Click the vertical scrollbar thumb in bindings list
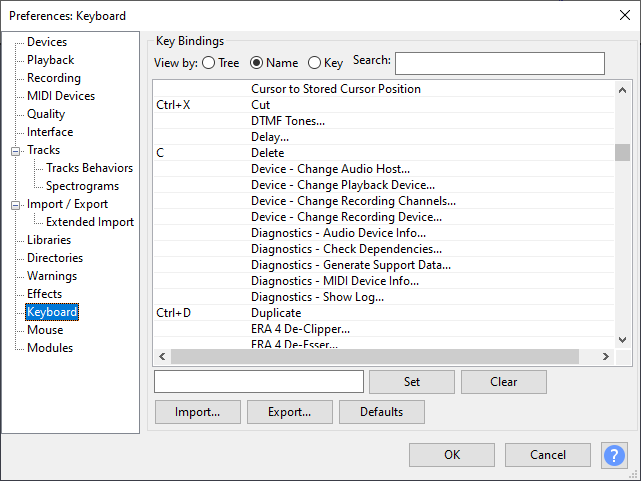The height and width of the screenshot is (481, 641). (622, 152)
